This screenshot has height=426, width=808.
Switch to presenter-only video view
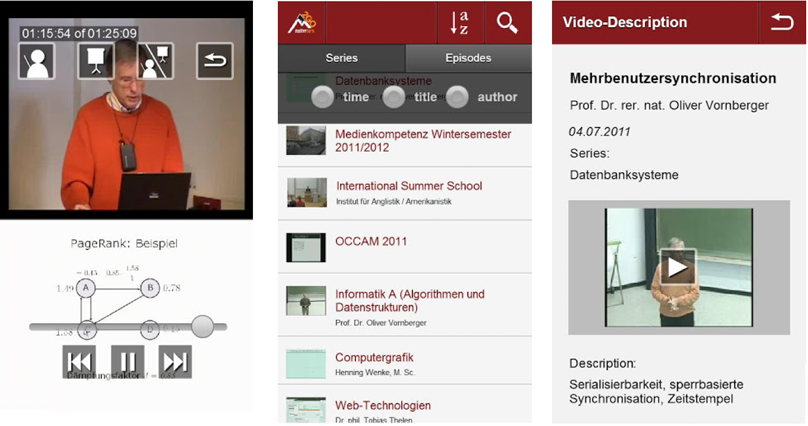37,62
